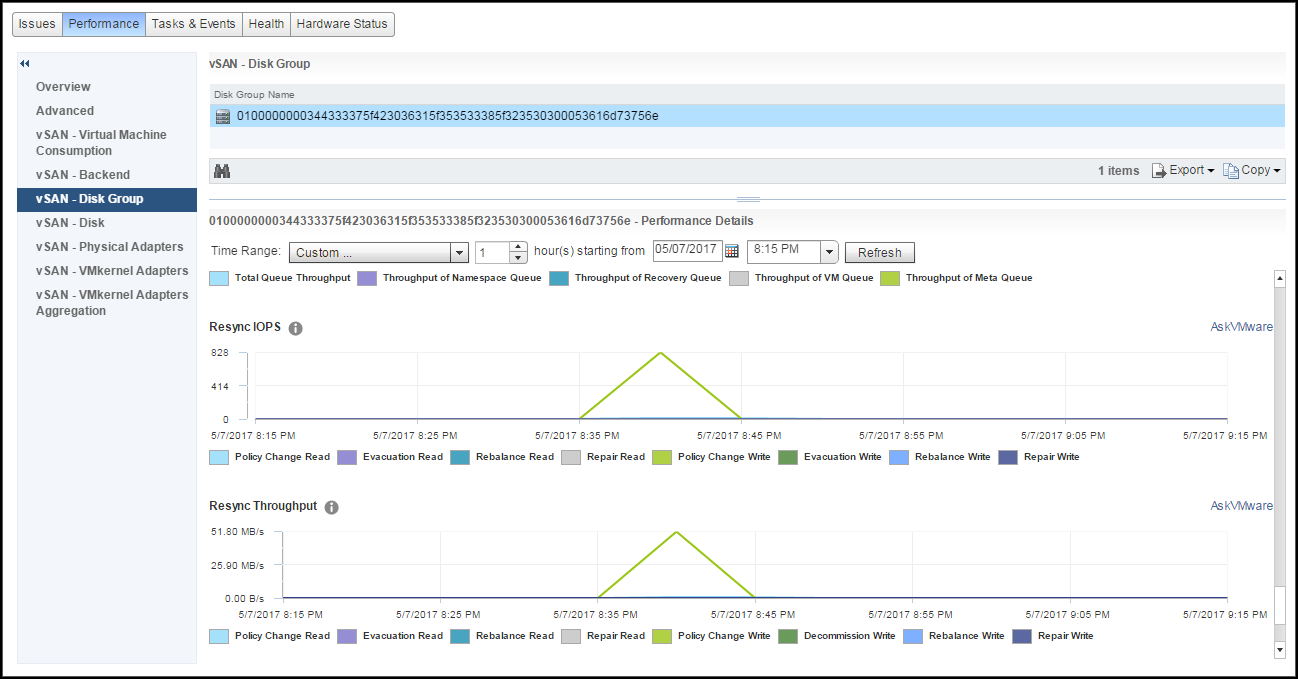The image size is (1298, 679).
Task: Click the chart area scrollbar down arrow
Action: point(1279,650)
